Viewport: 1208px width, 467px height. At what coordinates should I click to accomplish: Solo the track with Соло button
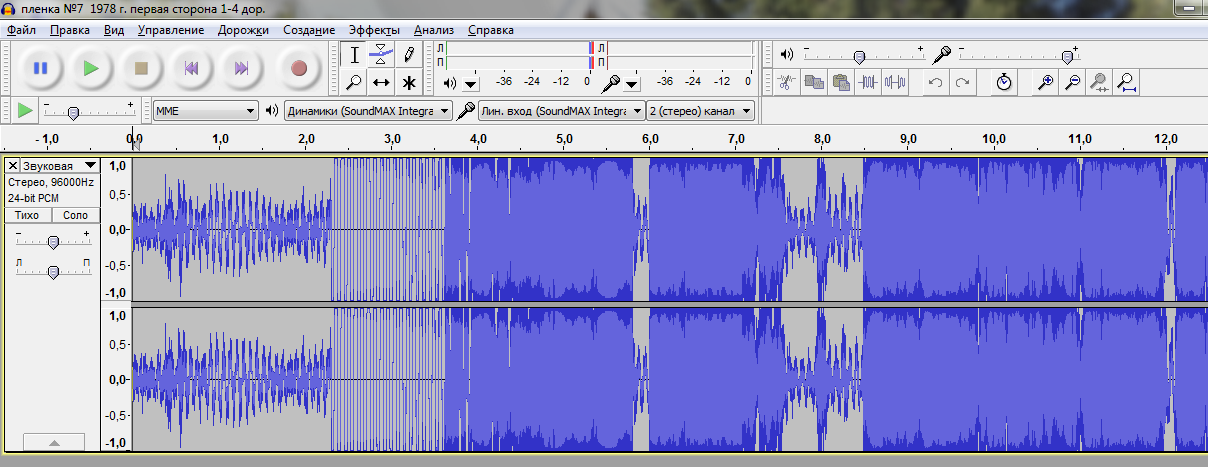[x=76, y=215]
